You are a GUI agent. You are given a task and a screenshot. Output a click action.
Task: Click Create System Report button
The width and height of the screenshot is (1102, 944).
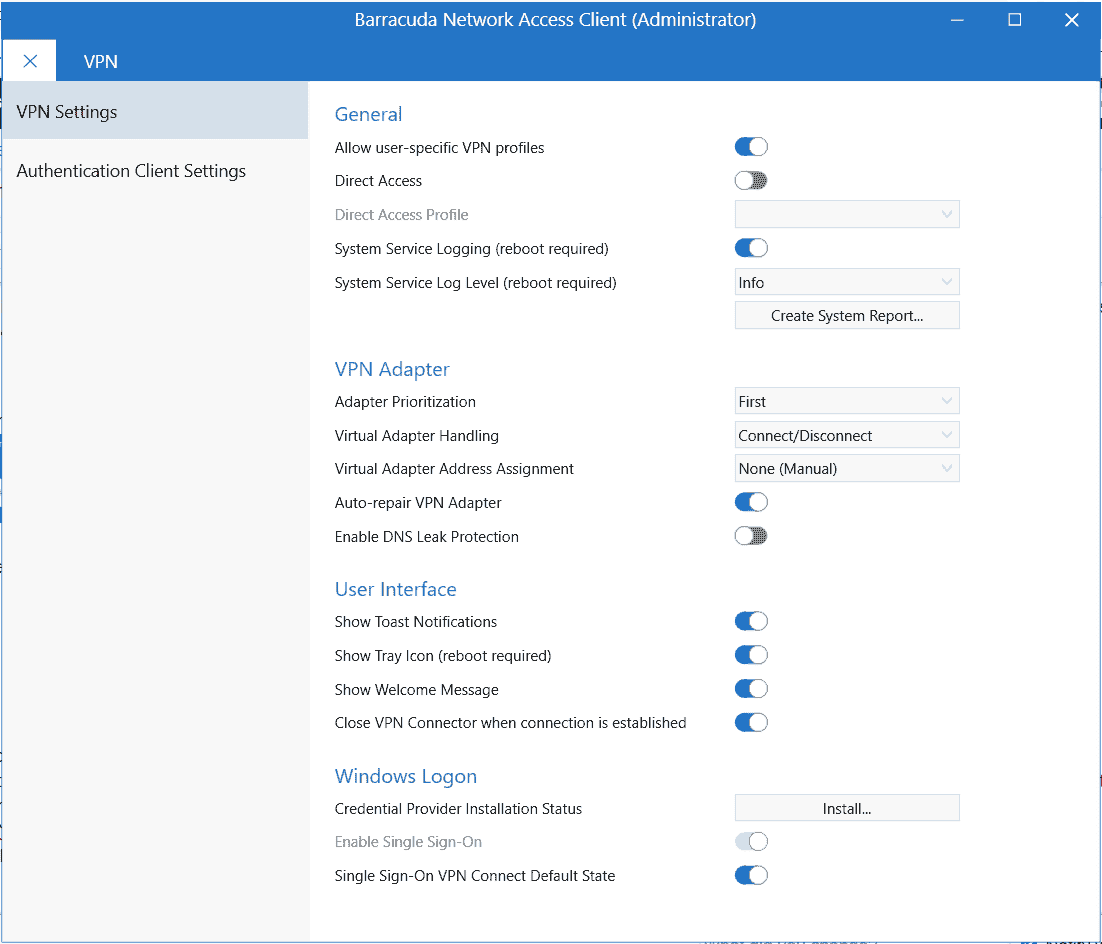click(x=847, y=316)
